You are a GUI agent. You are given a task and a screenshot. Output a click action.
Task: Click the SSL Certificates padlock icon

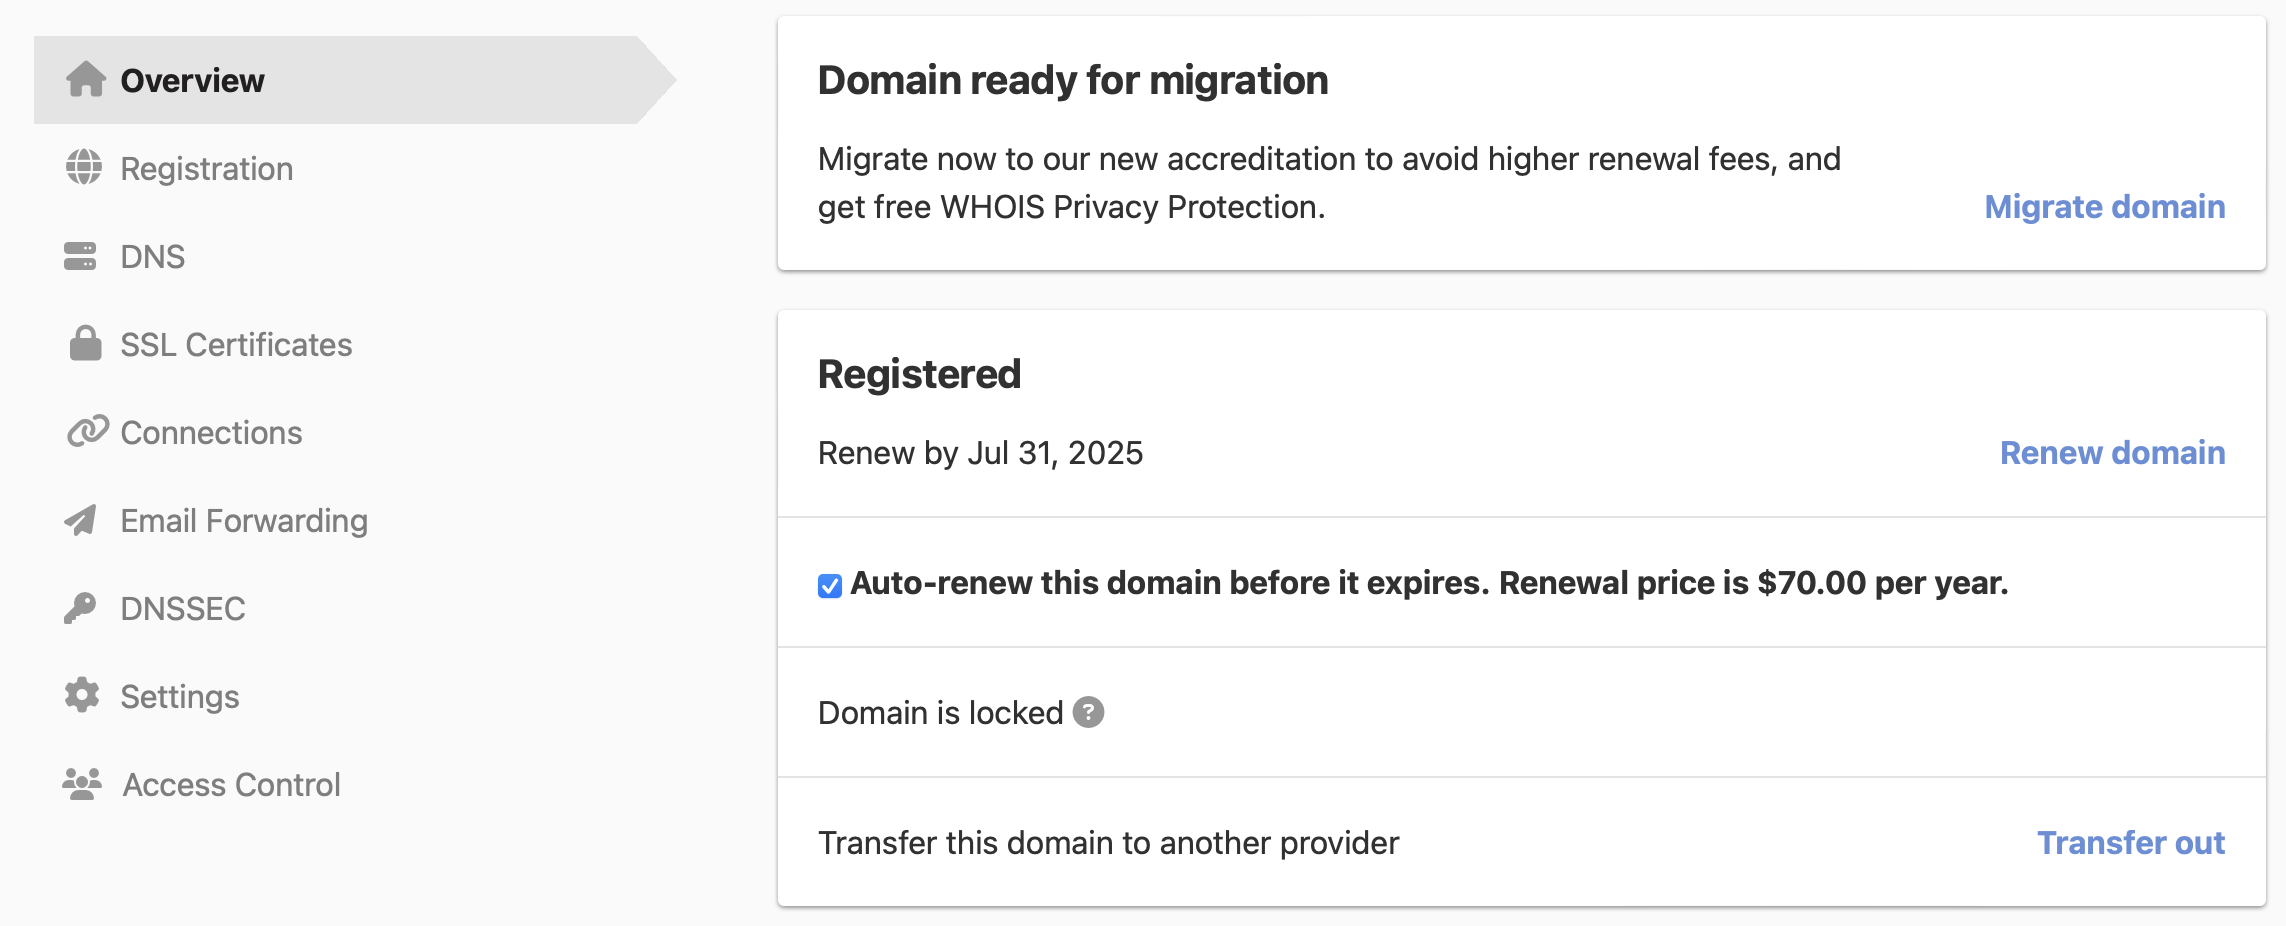coord(84,344)
